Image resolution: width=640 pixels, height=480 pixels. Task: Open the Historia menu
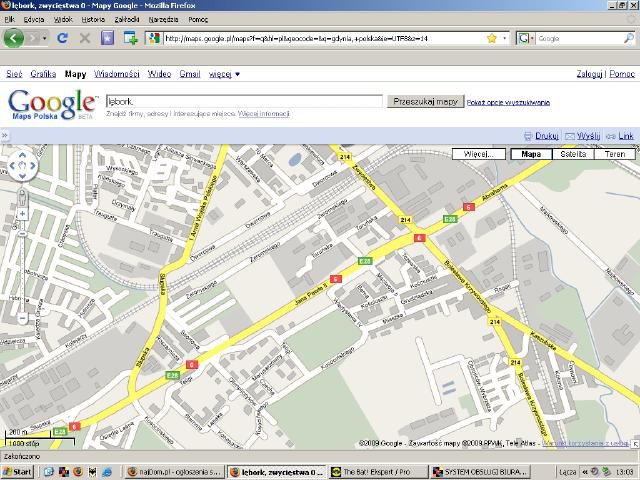93,19
